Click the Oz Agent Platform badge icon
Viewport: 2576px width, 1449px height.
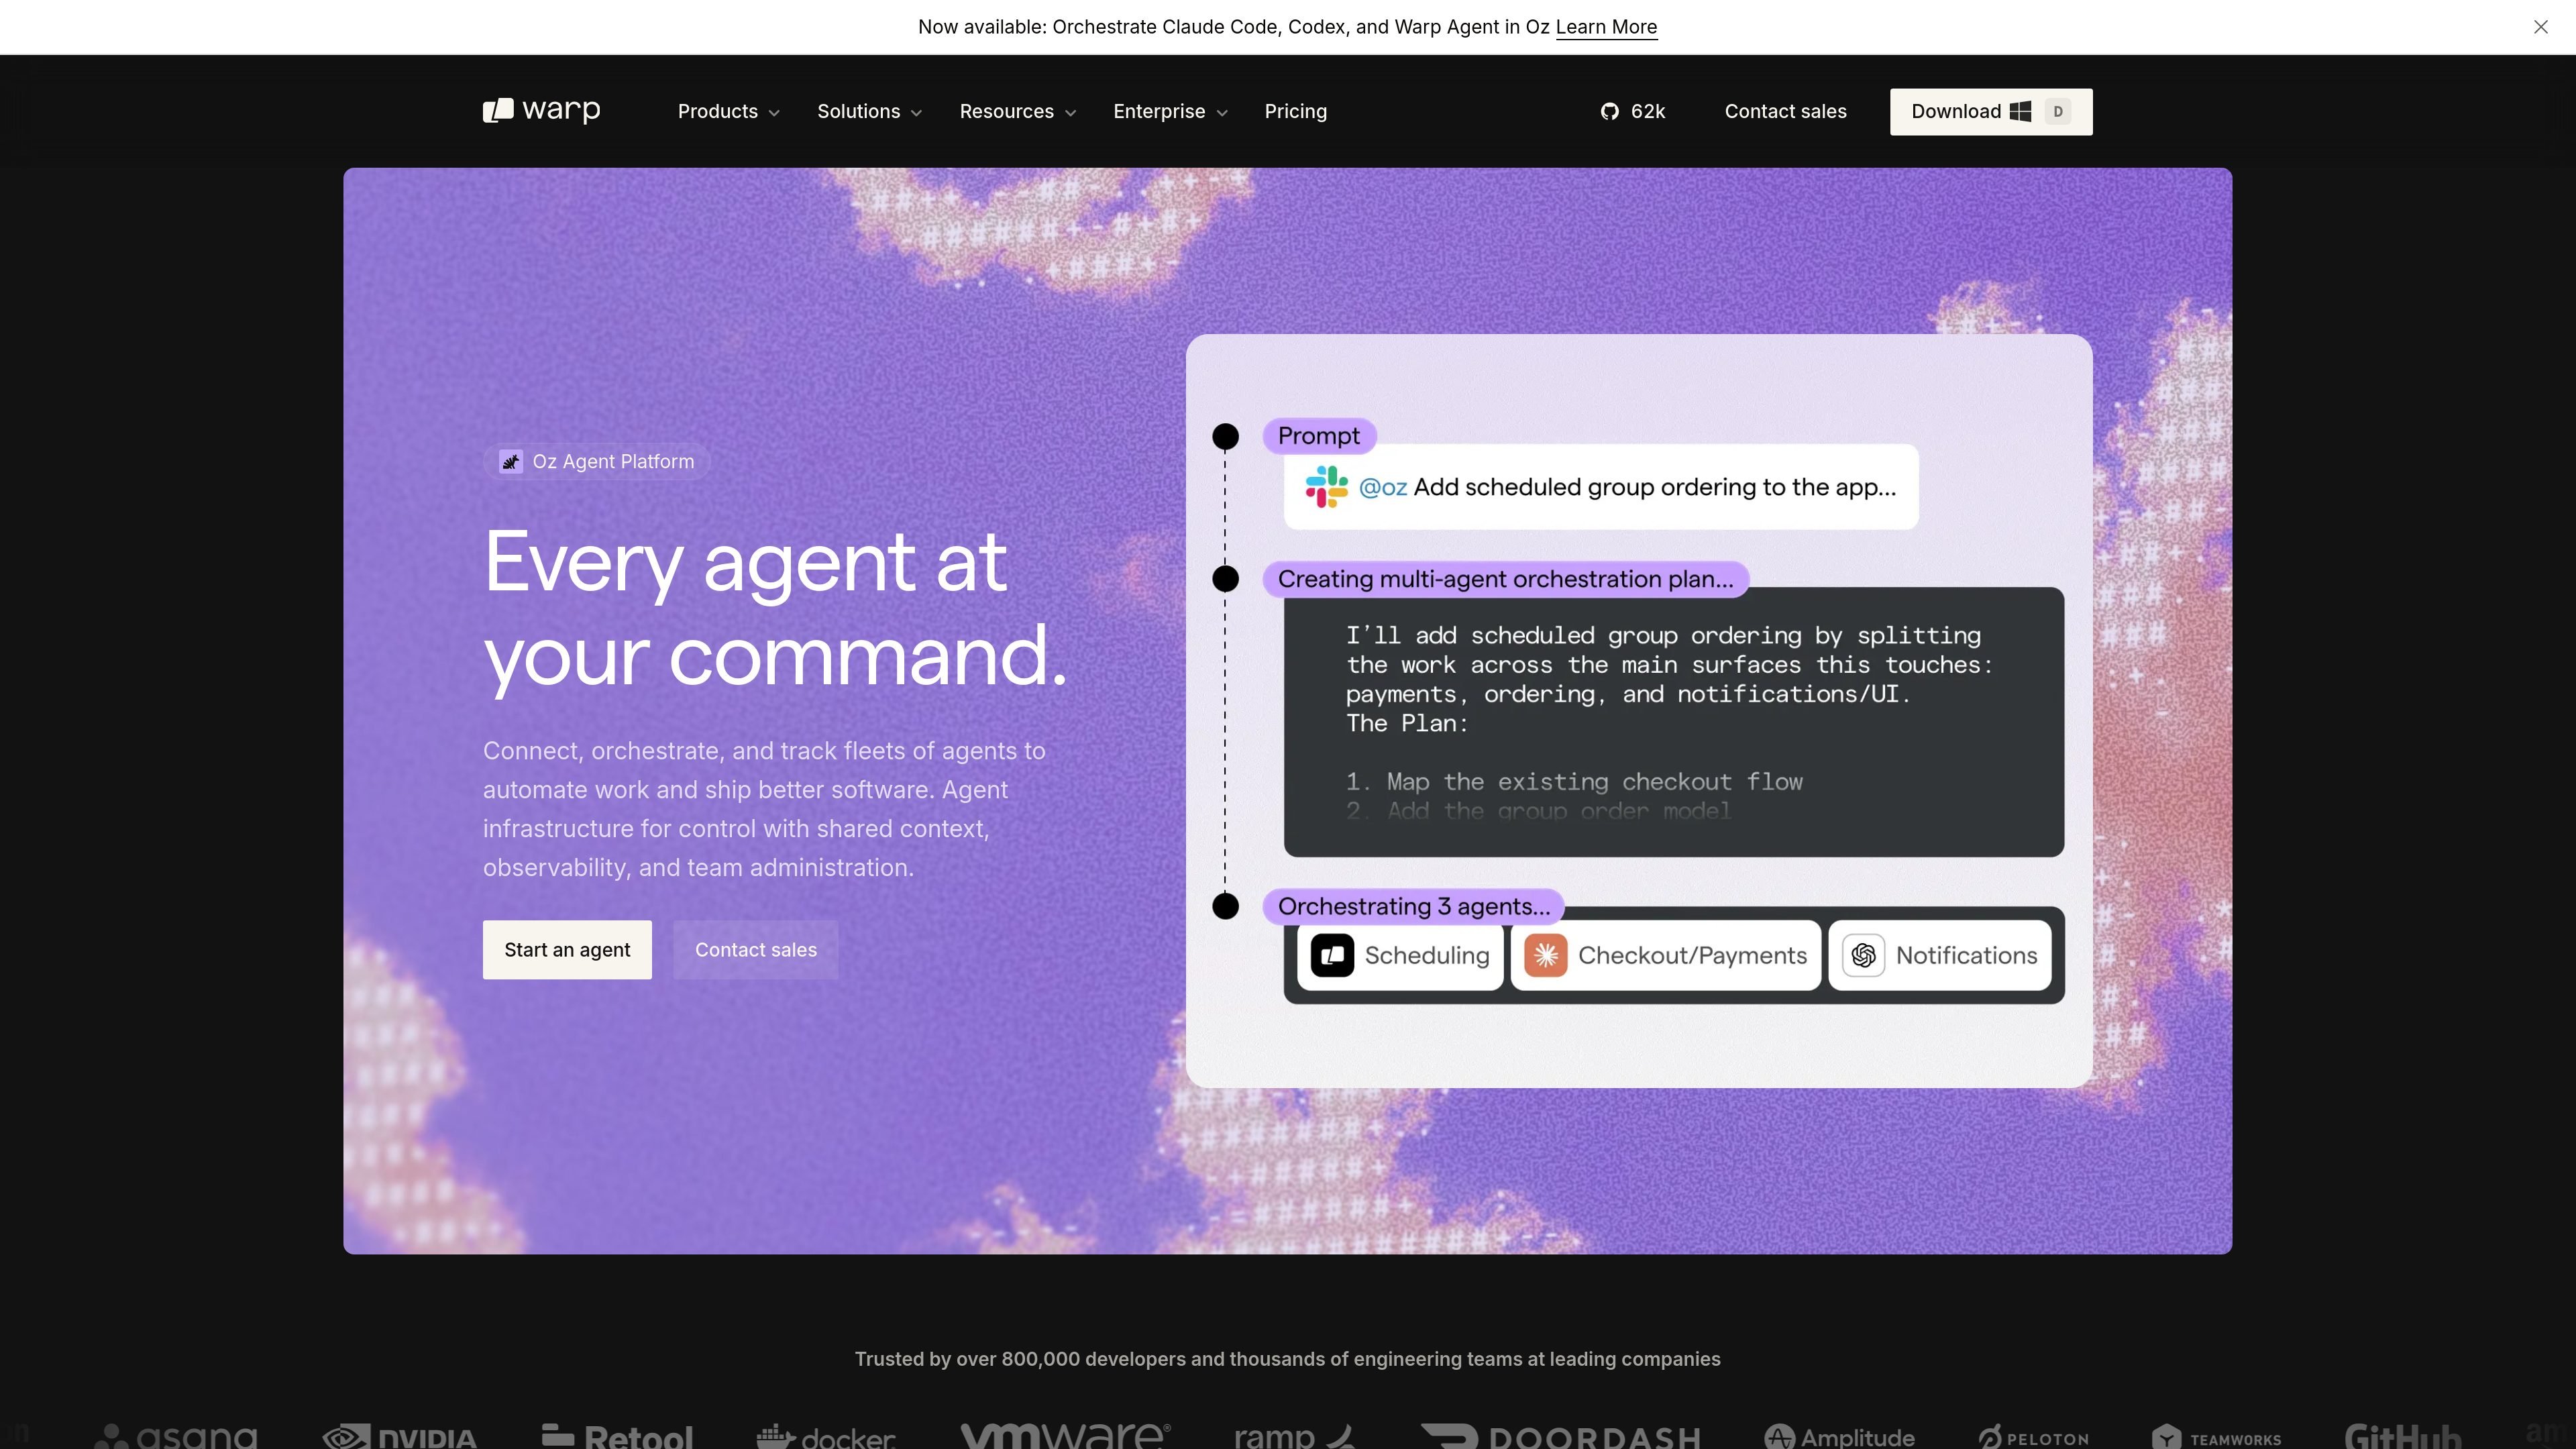pyautogui.click(x=511, y=461)
